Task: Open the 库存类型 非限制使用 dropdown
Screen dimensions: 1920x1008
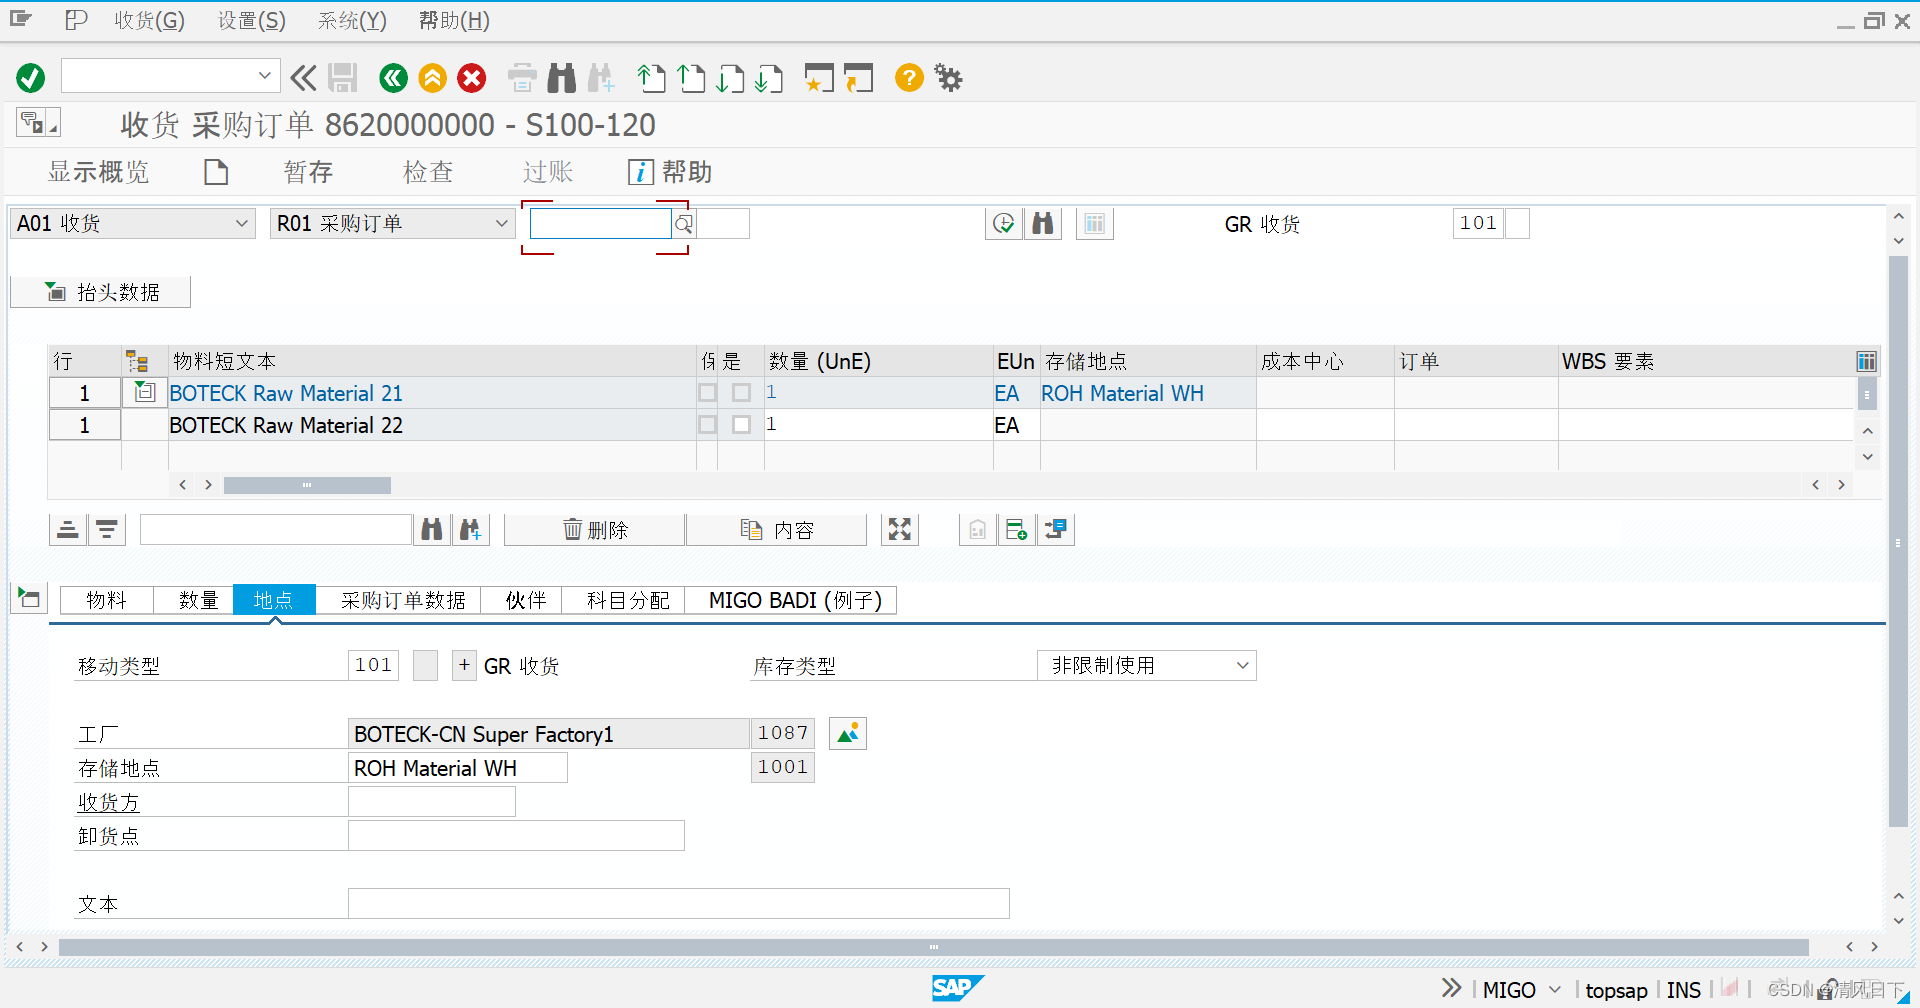Action: pyautogui.click(x=1243, y=666)
